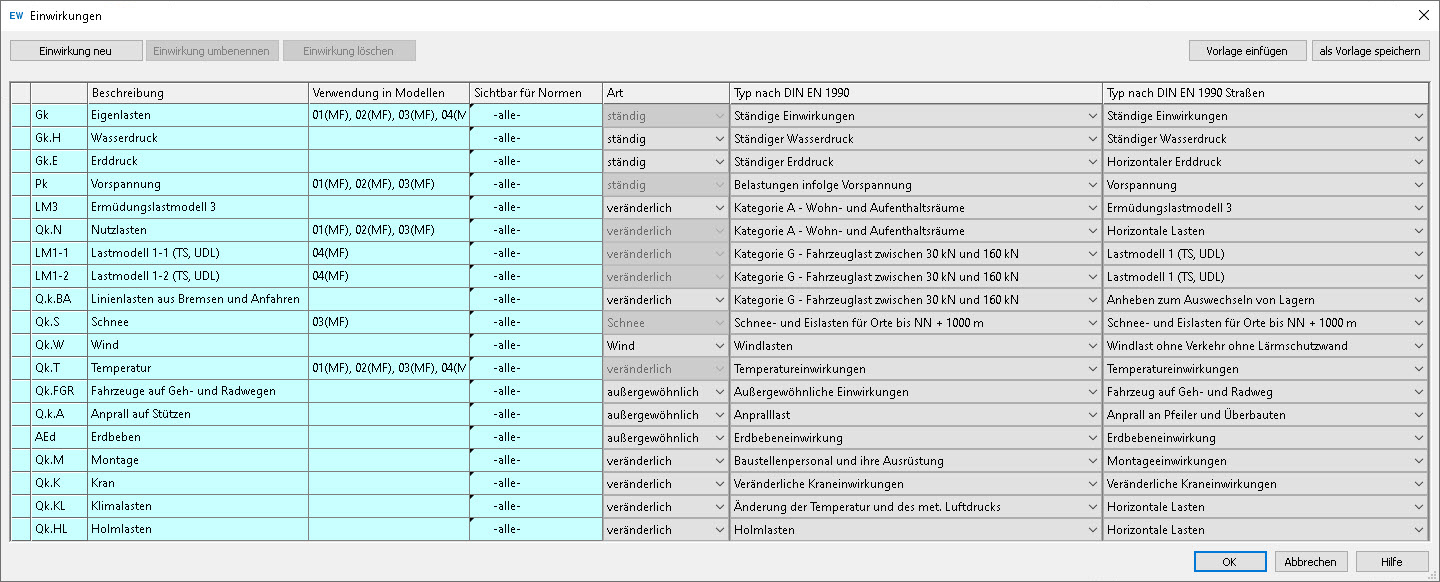This screenshot has width=1440, height=582.
Task: Click the Eigenlasten description cell
Action: coord(198,116)
